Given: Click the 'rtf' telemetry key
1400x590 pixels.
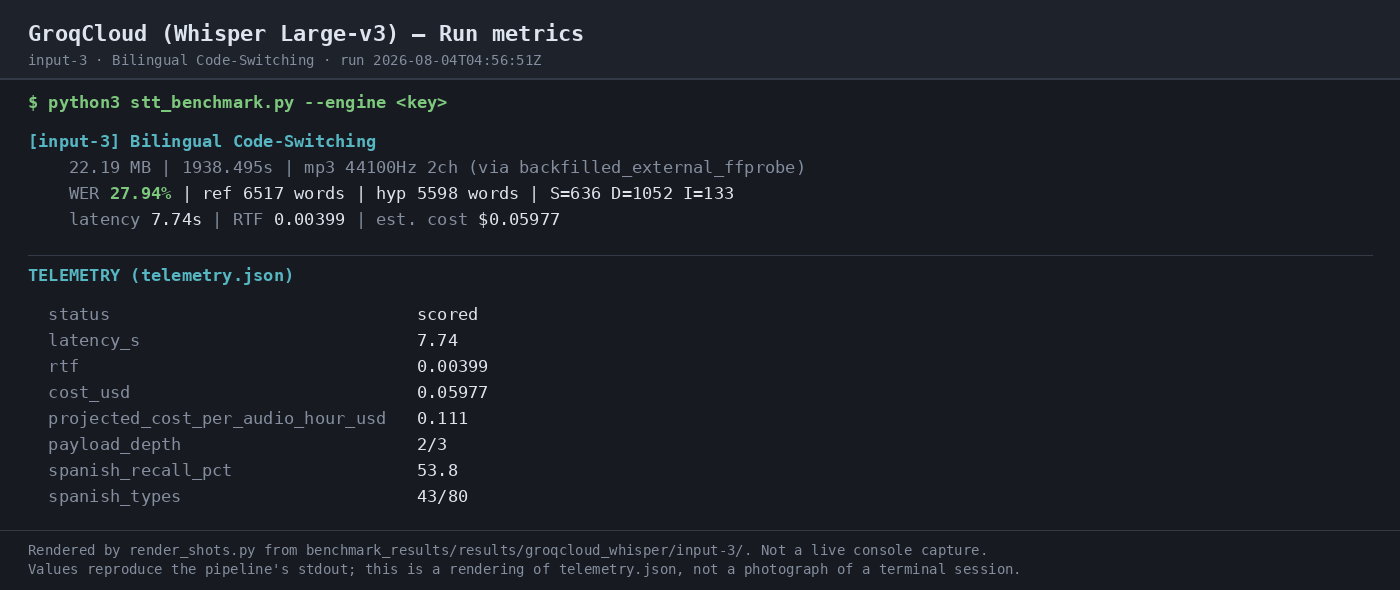Looking at the screenshot, I should pos(63,367).
